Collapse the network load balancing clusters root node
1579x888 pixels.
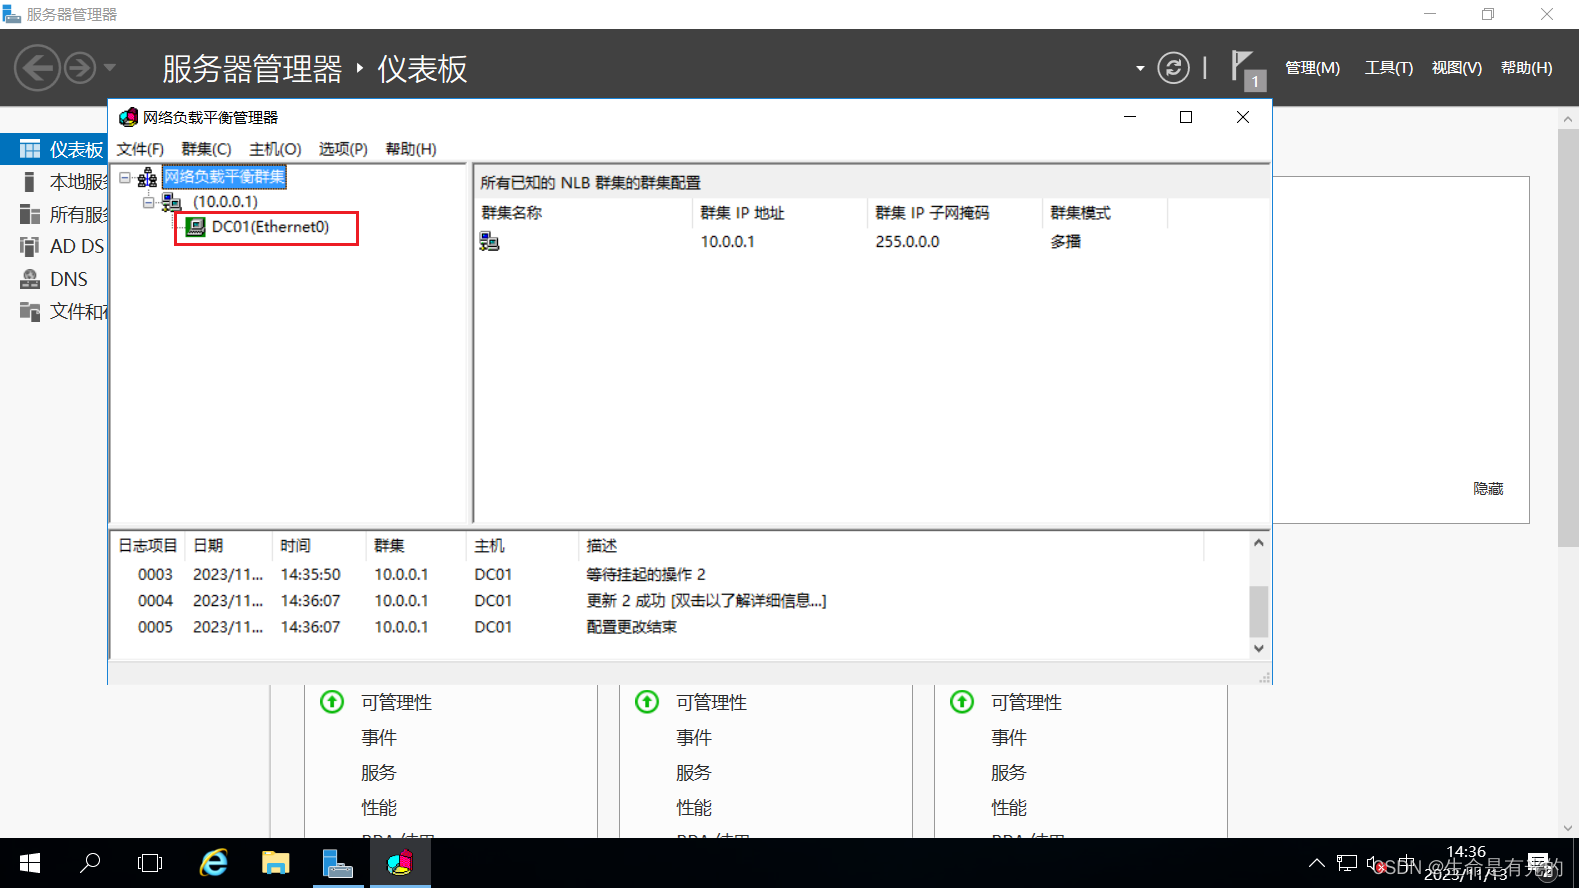pos(125,177)
